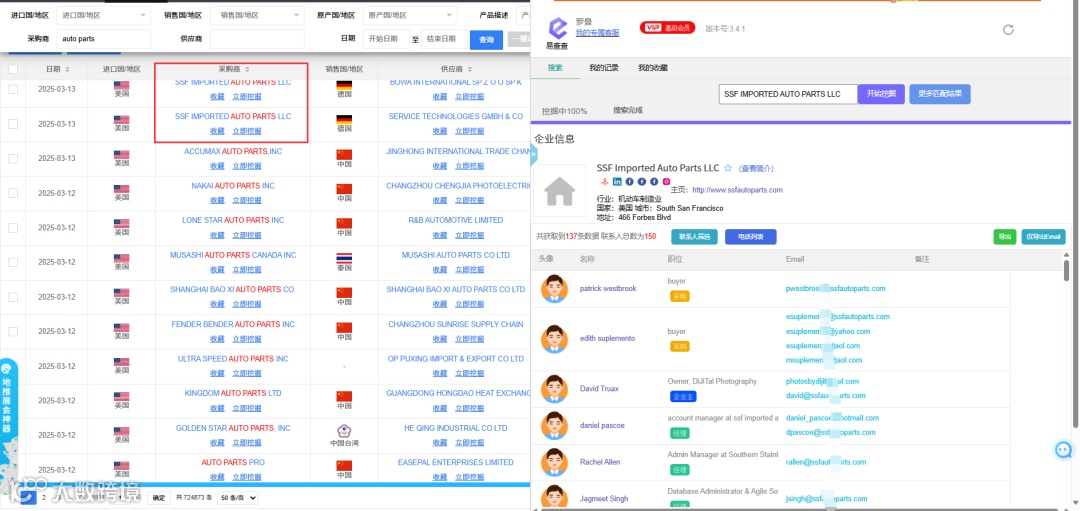Click the green 导出 button
Screen dimensions: 1080x511
pyautogui.click(x=1005, y=237)
